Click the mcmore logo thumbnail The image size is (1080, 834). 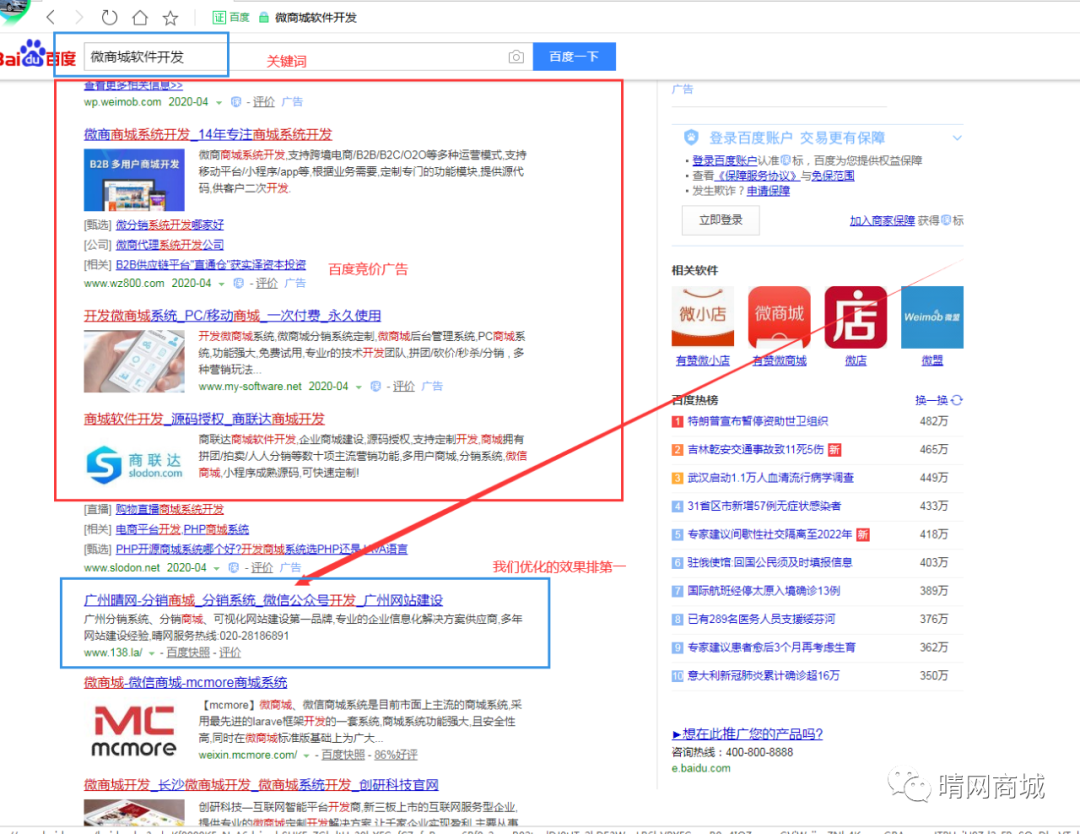[x=134, y=730]
